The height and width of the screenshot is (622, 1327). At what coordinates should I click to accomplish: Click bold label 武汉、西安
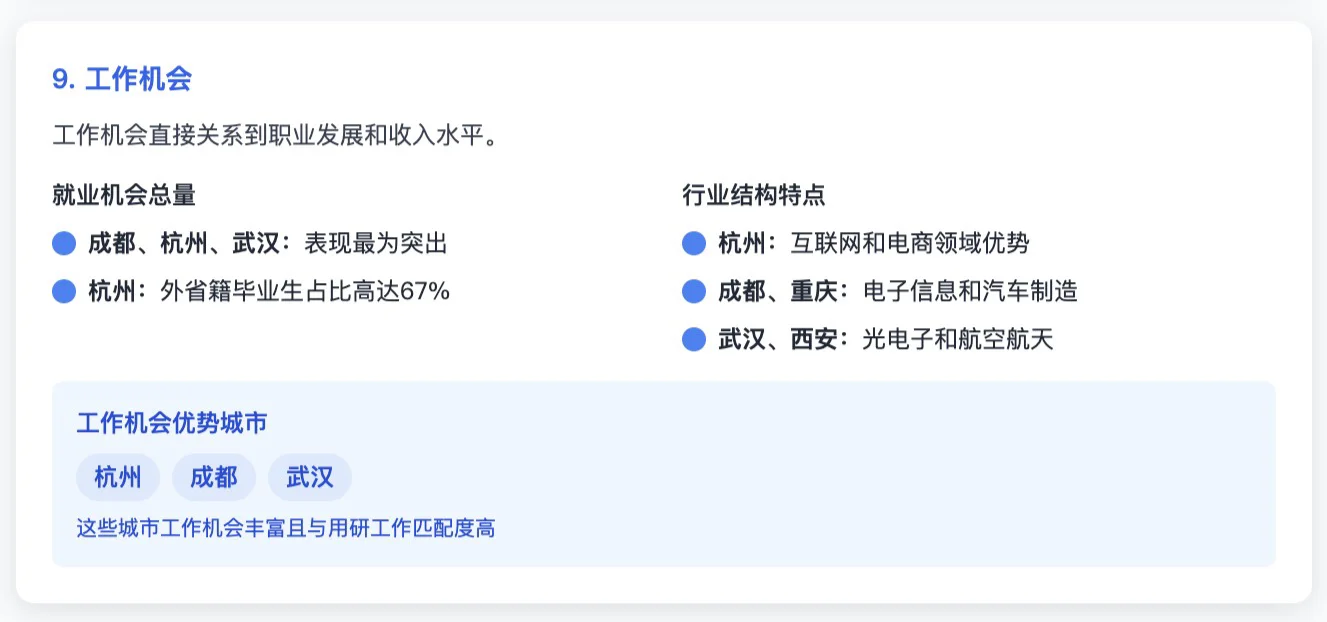coord(778,340)
